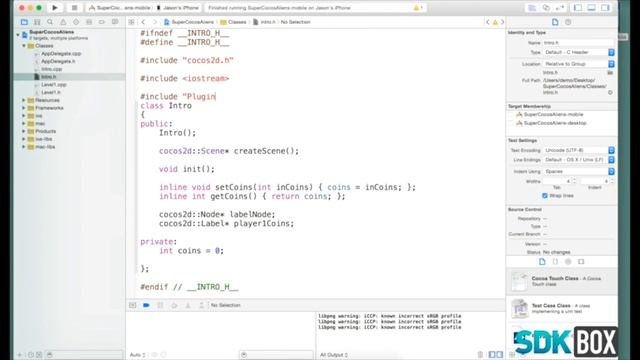Show the Code Snippet library
Image resolution: width=640 pixels, height=360 pixels.
(x=555, y=262)
